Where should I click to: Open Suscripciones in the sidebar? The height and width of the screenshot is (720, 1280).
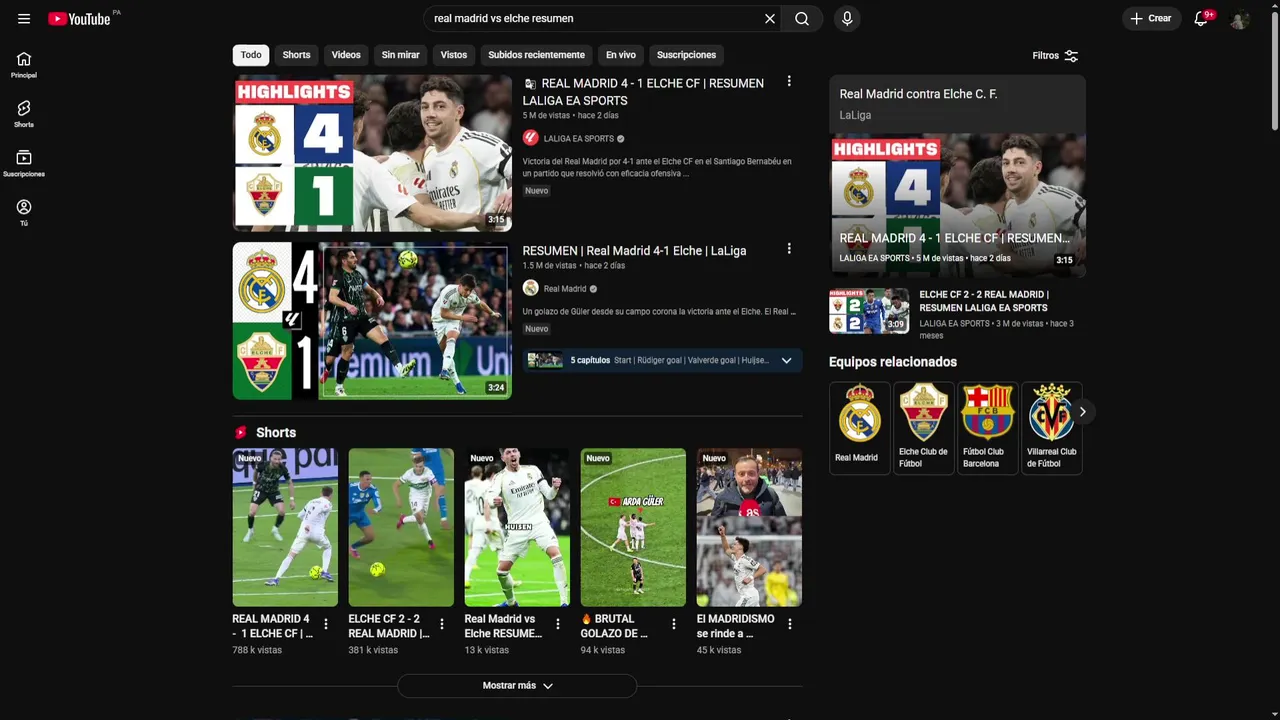tap(24, 163)
